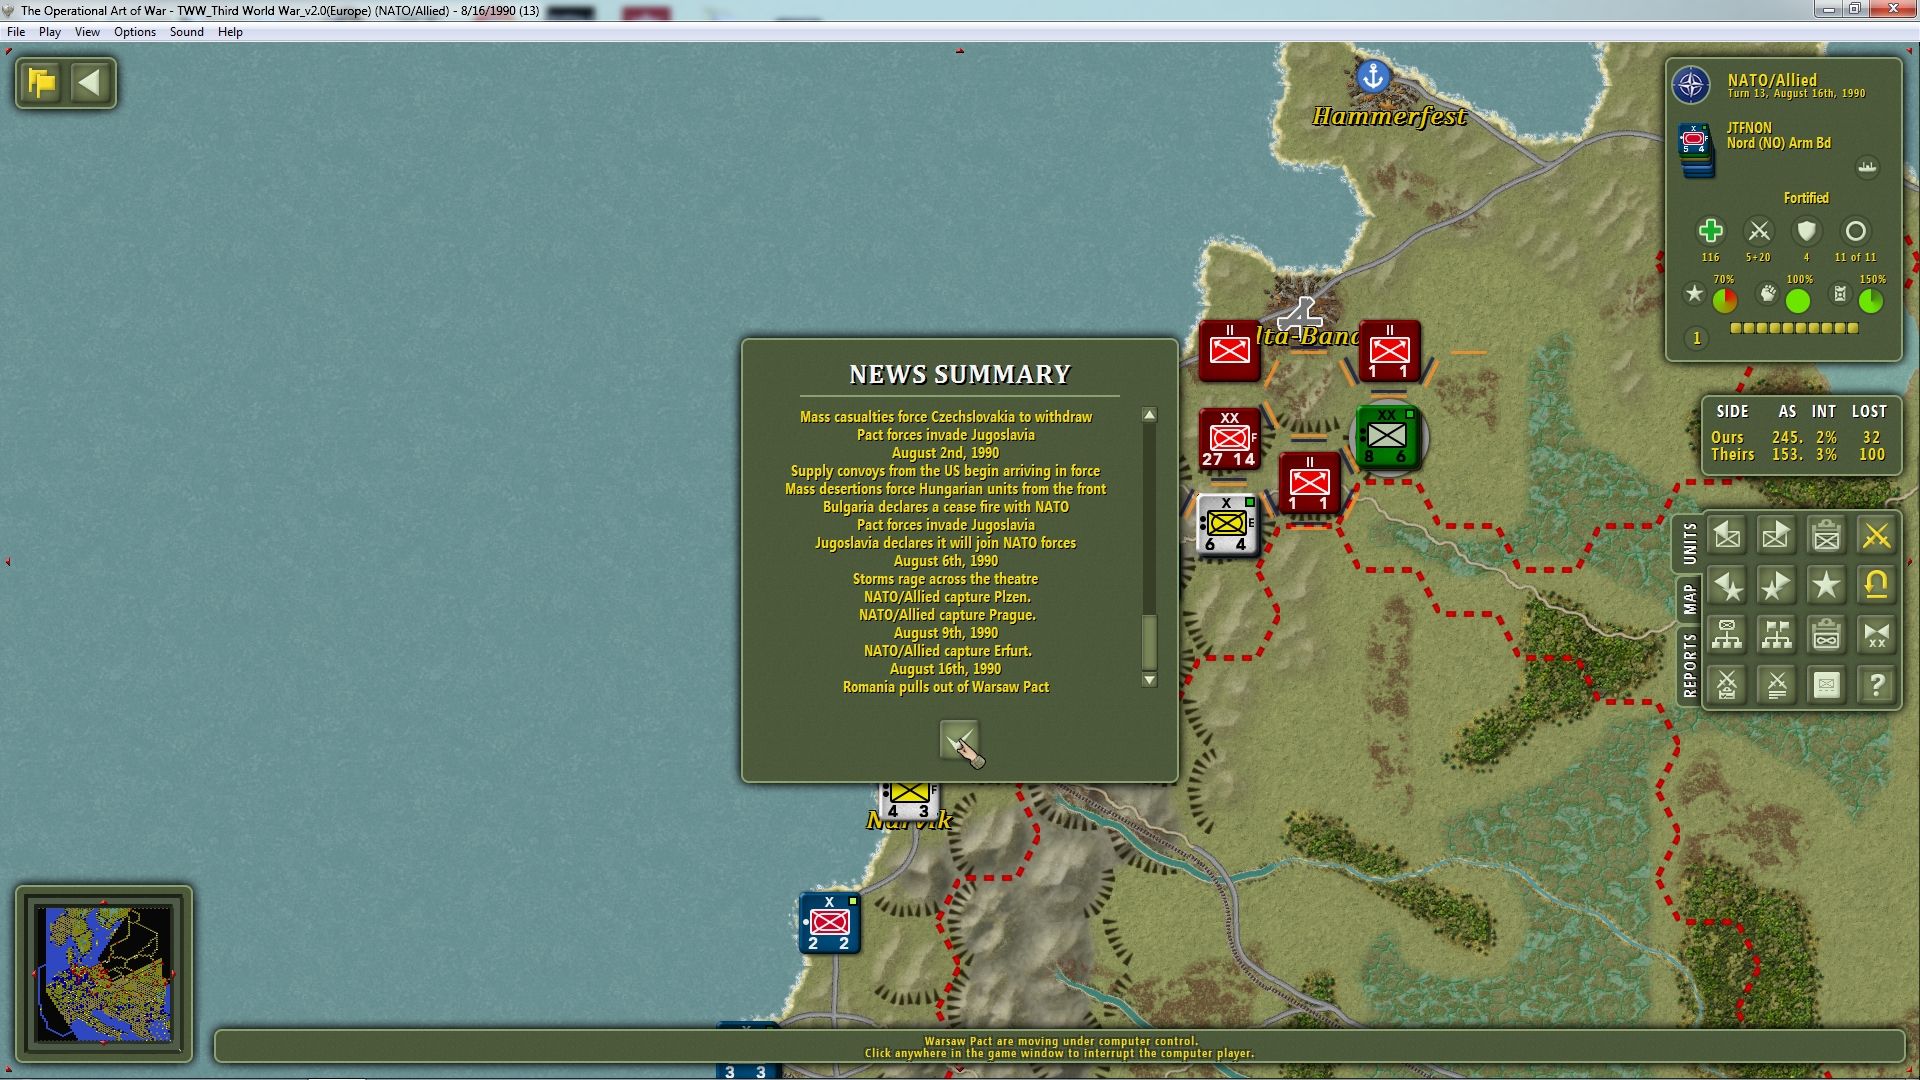This screenshot has width=1920, height=1080.
Task: Click the light unit card panel button
Action: click(x=1827, y=685)
